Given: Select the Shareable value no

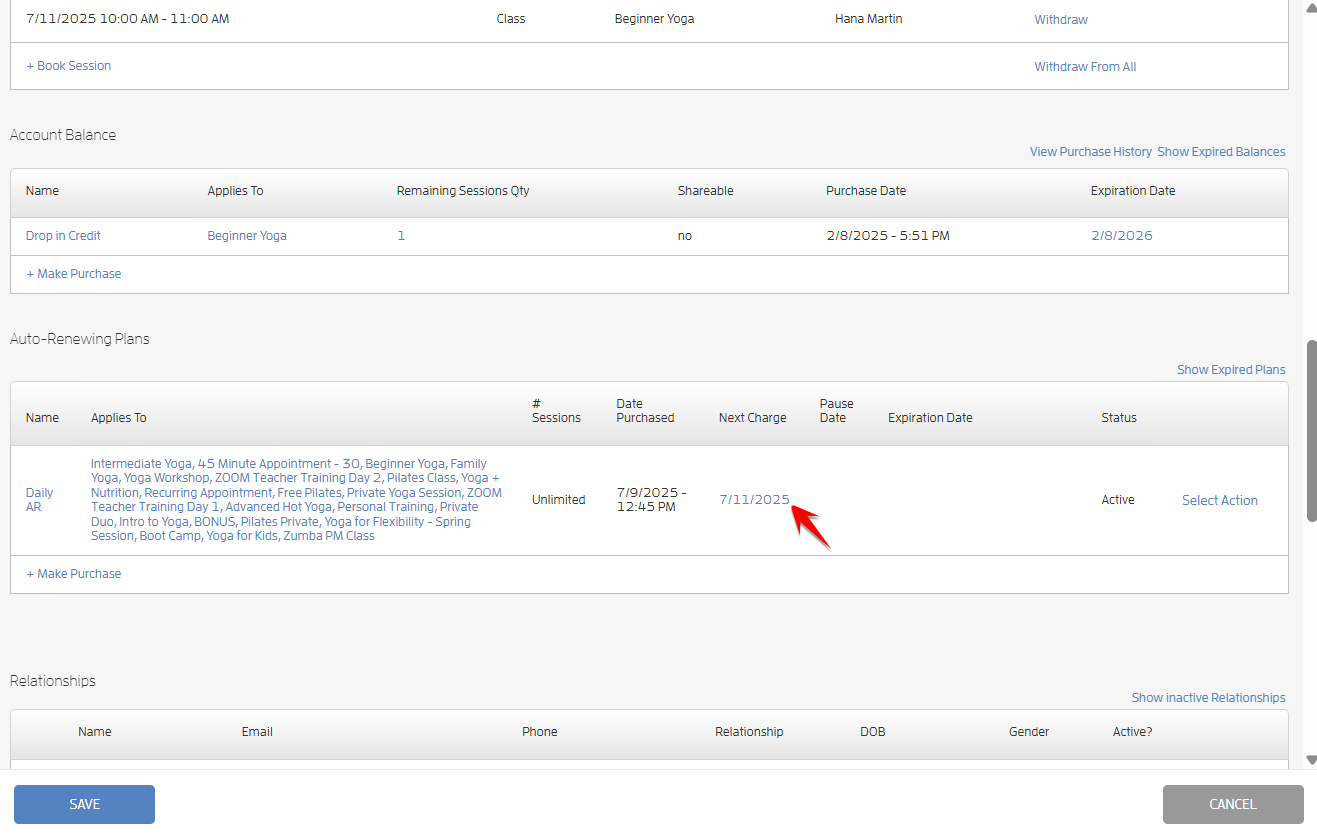Looking at the screenshot, I should [685, 236].
